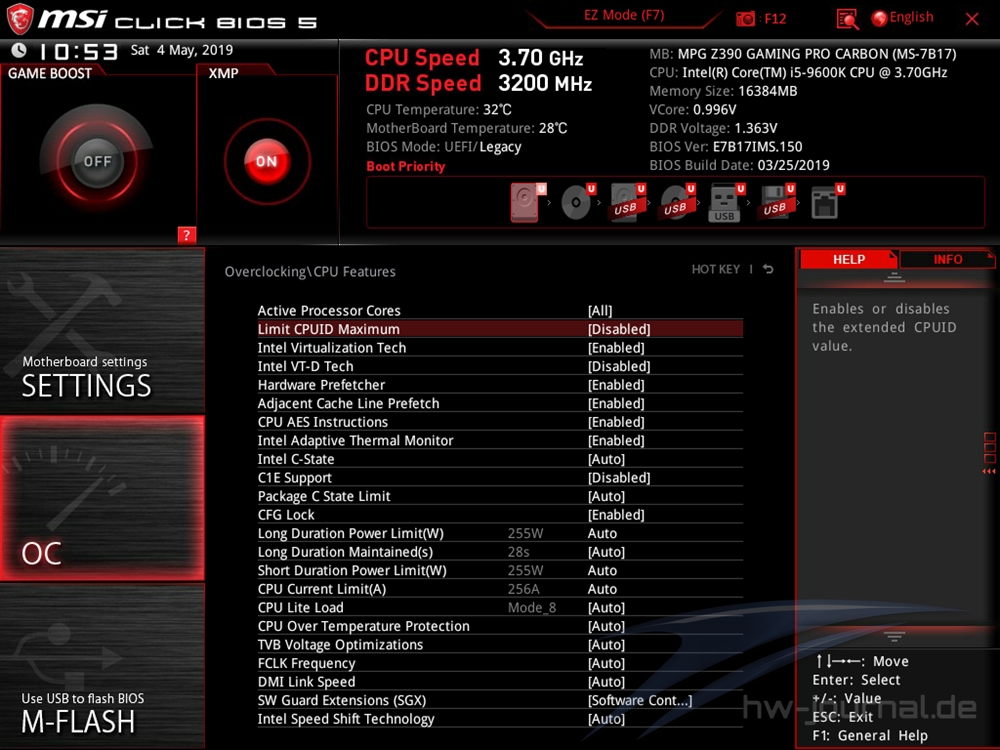Click the hard disk boot priority icon
The height and width of the screenshot is (750, 1000).
click(x=525, y=202)
